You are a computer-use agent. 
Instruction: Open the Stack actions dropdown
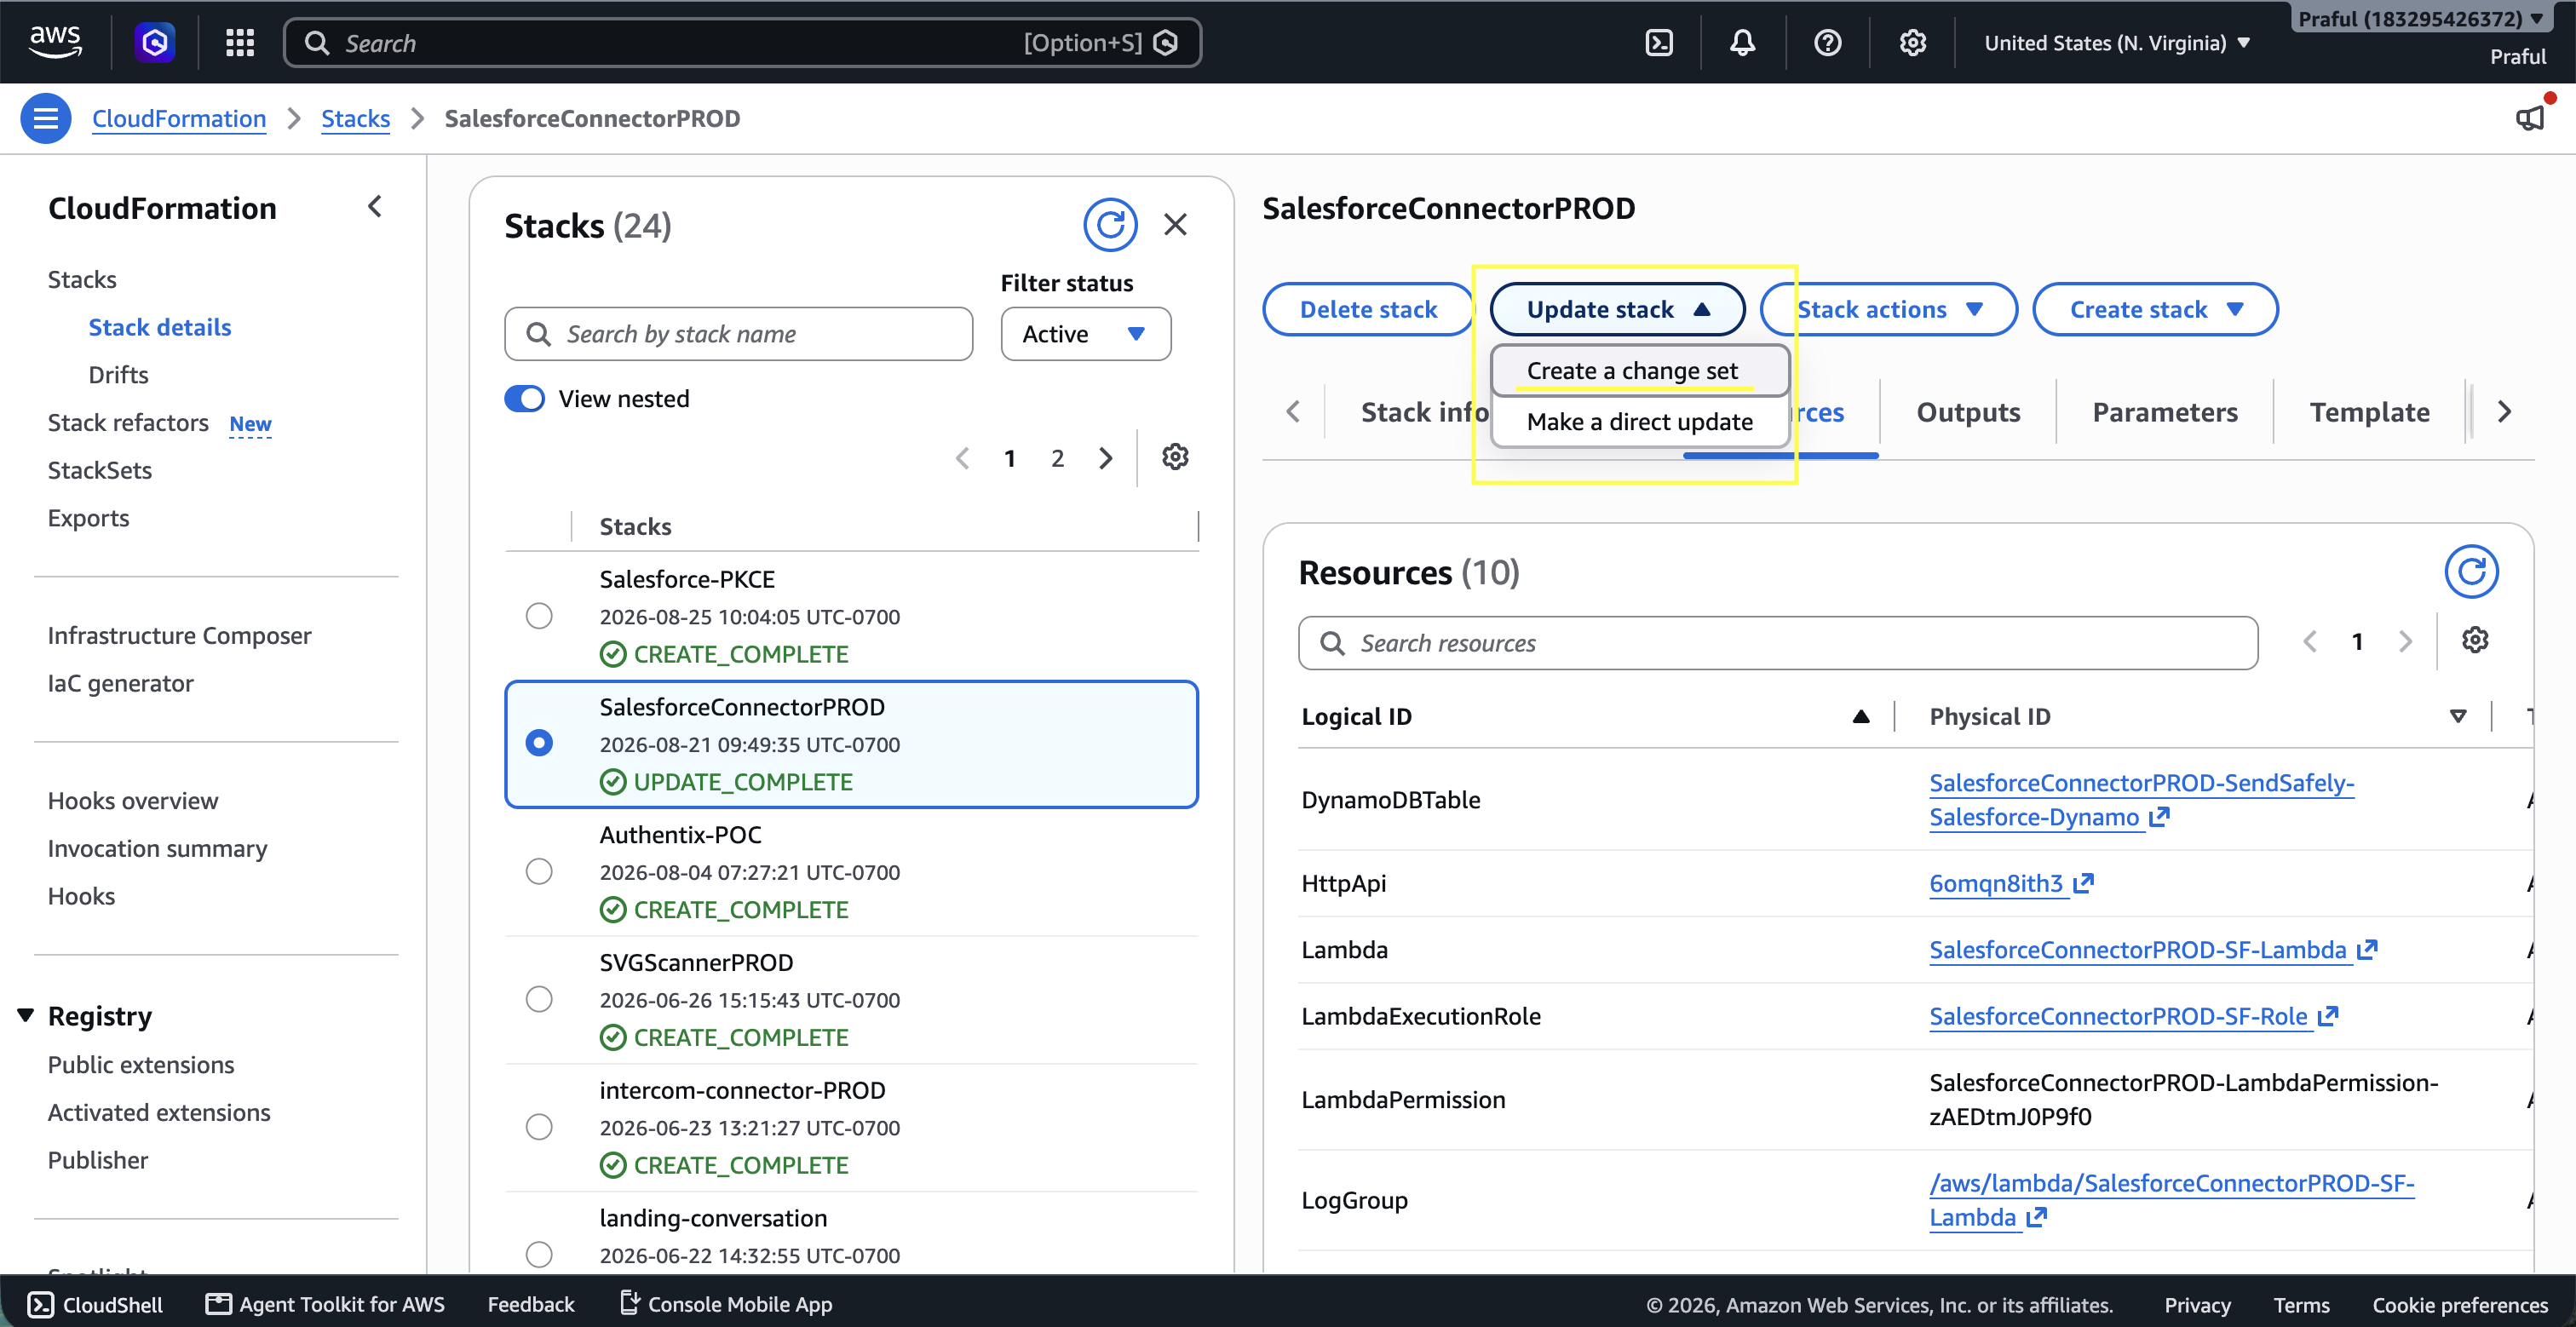1889,310
